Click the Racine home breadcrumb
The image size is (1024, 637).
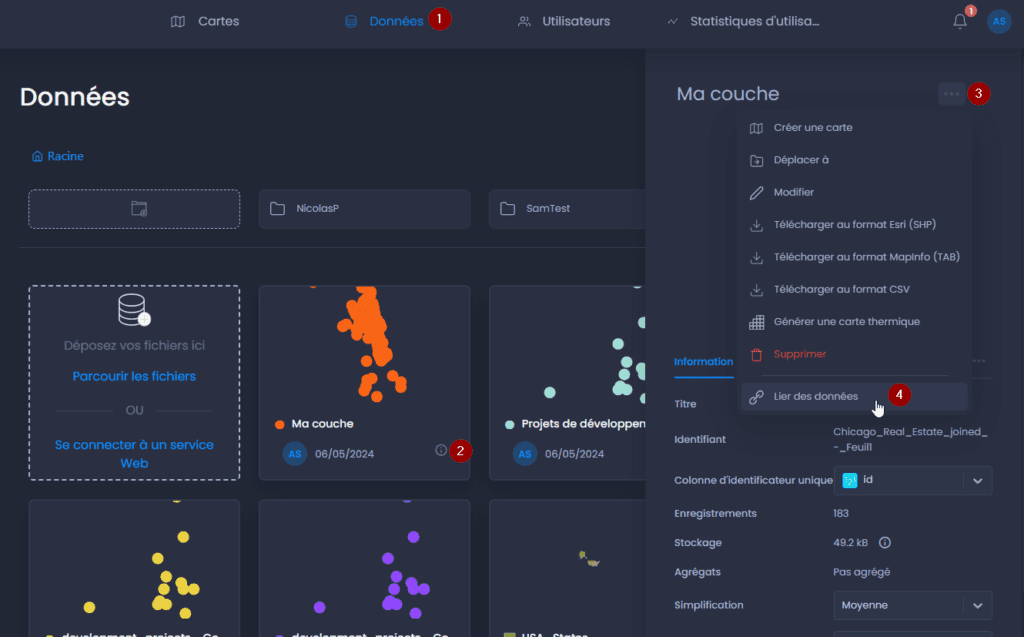[57, 156]
